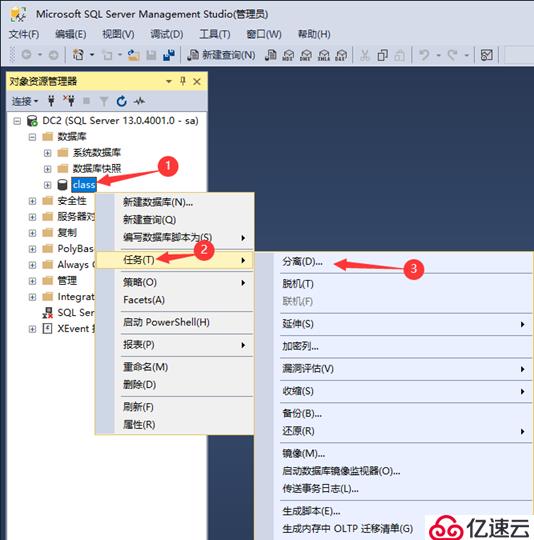Click the XMLA query toolbar icon

pos(324,55)
